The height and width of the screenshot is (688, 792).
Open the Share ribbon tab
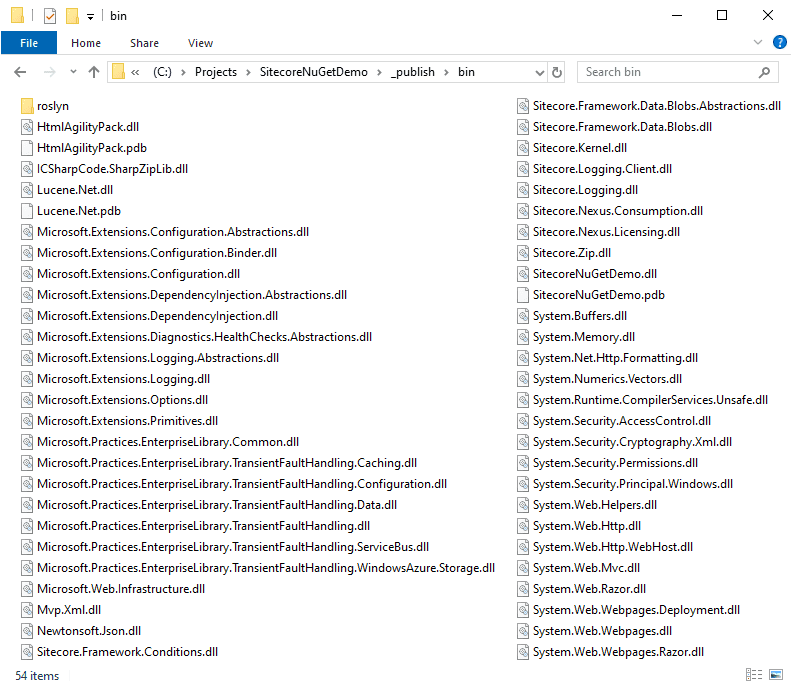[x=144, y=43]
